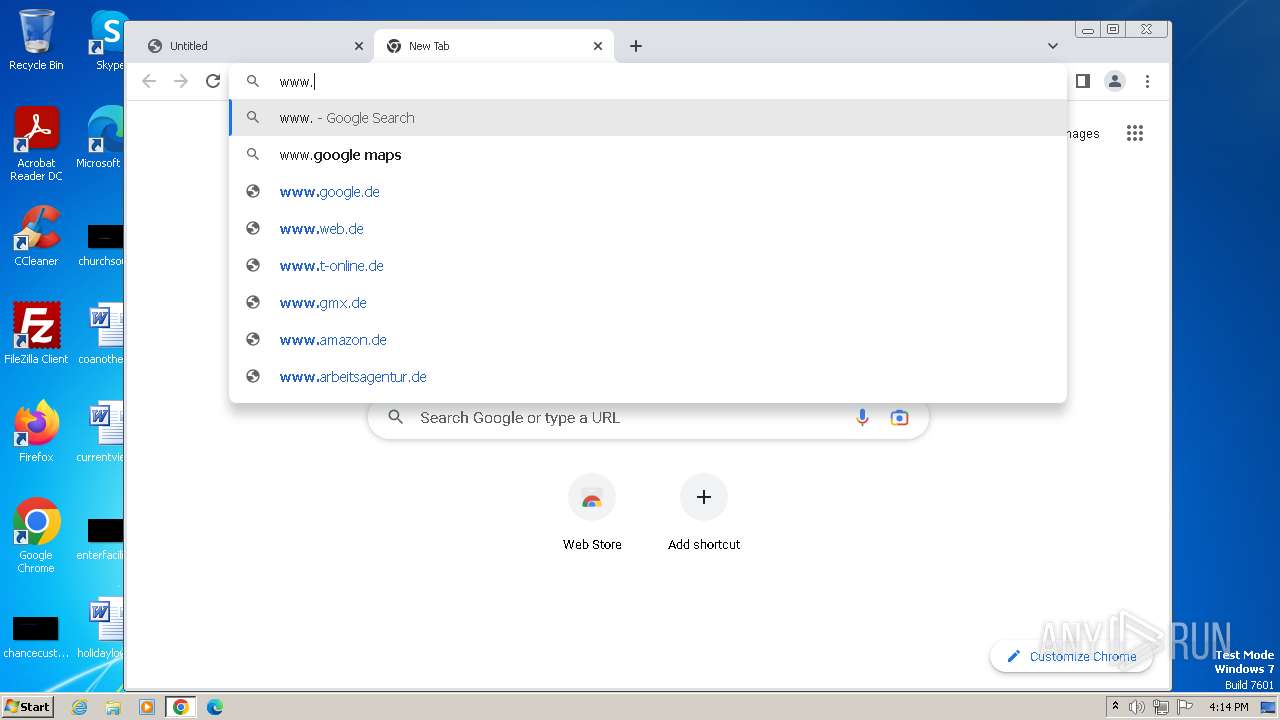Screen dimensions: 1280x720
Task: Click the Google search box
Action: 648,418
